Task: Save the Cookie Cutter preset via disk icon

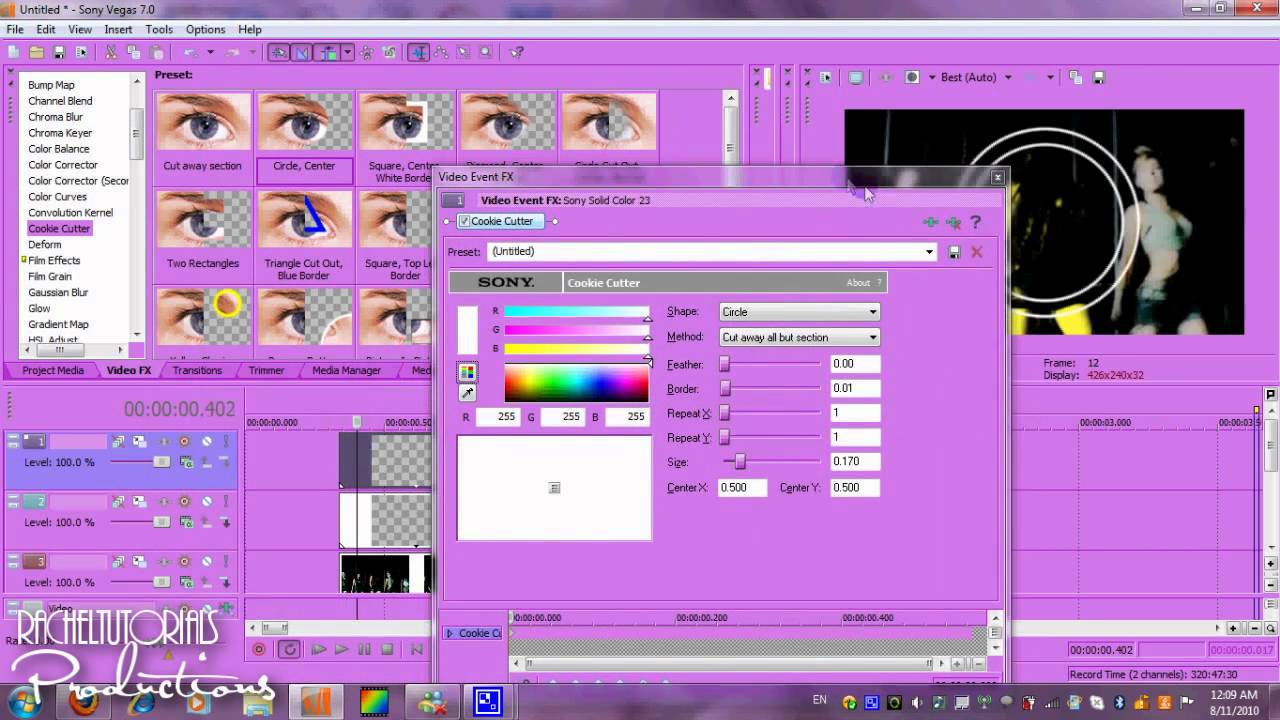Action: tap(954, 252)
